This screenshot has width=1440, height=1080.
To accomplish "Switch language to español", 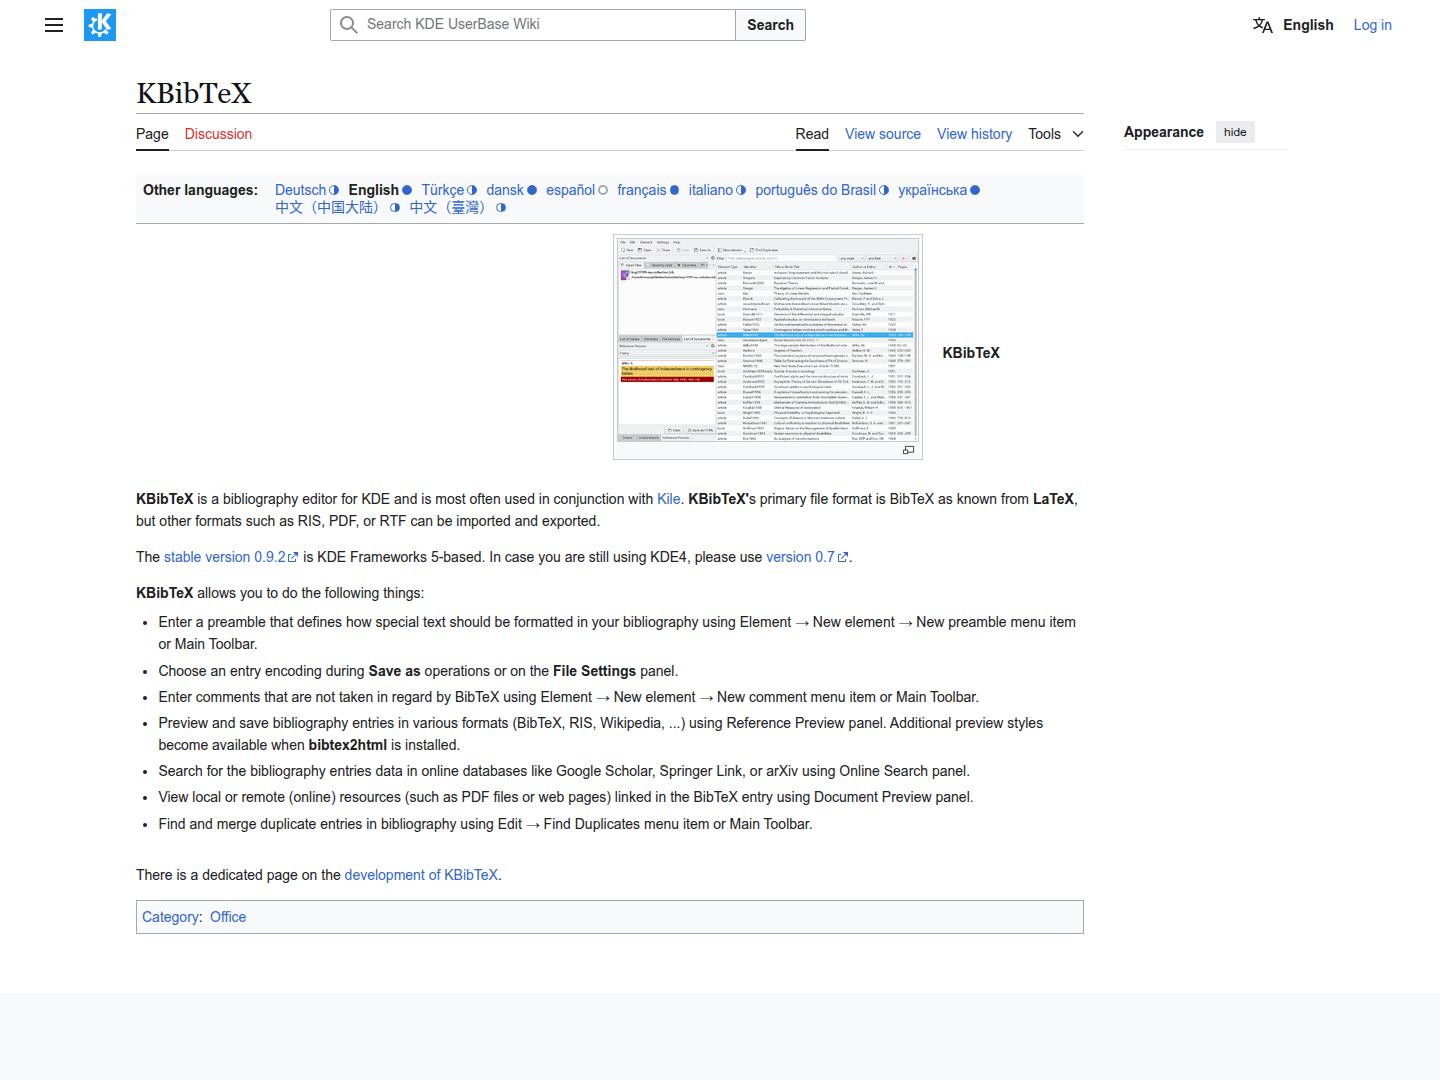I will (570, 190).
